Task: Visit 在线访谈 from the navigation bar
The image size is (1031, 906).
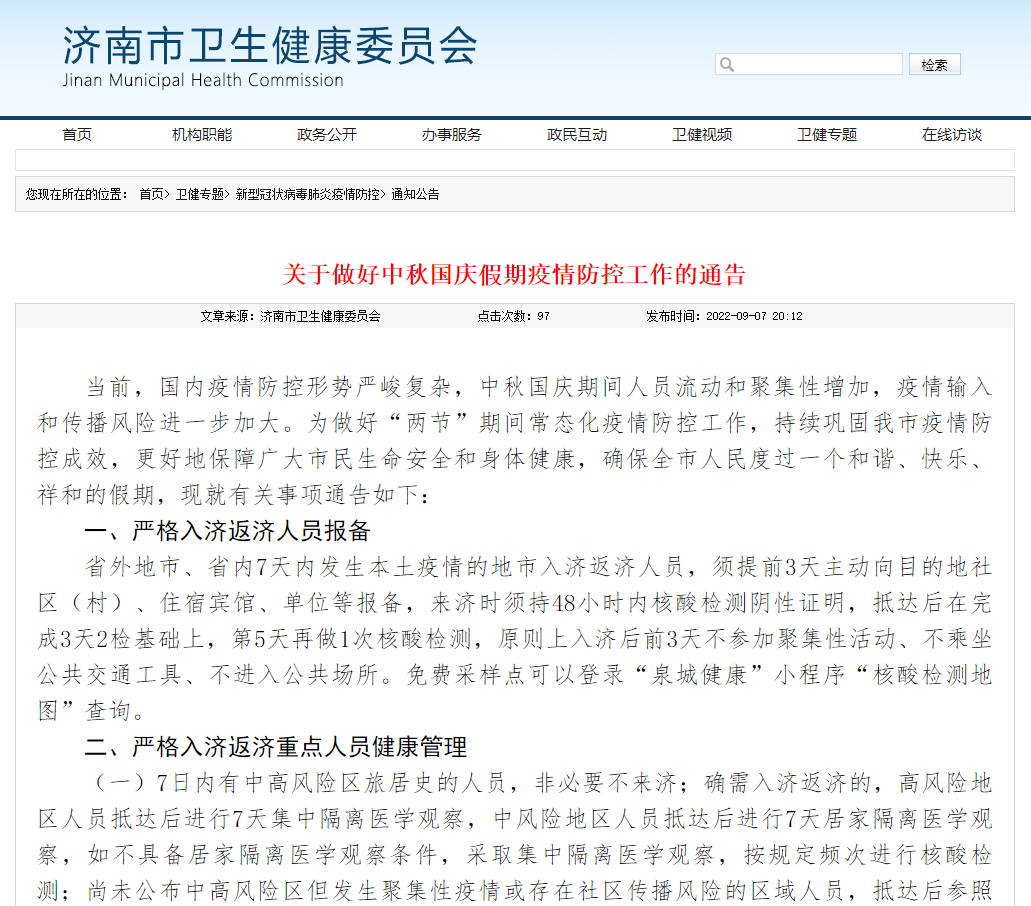Action: coord(952,135)
